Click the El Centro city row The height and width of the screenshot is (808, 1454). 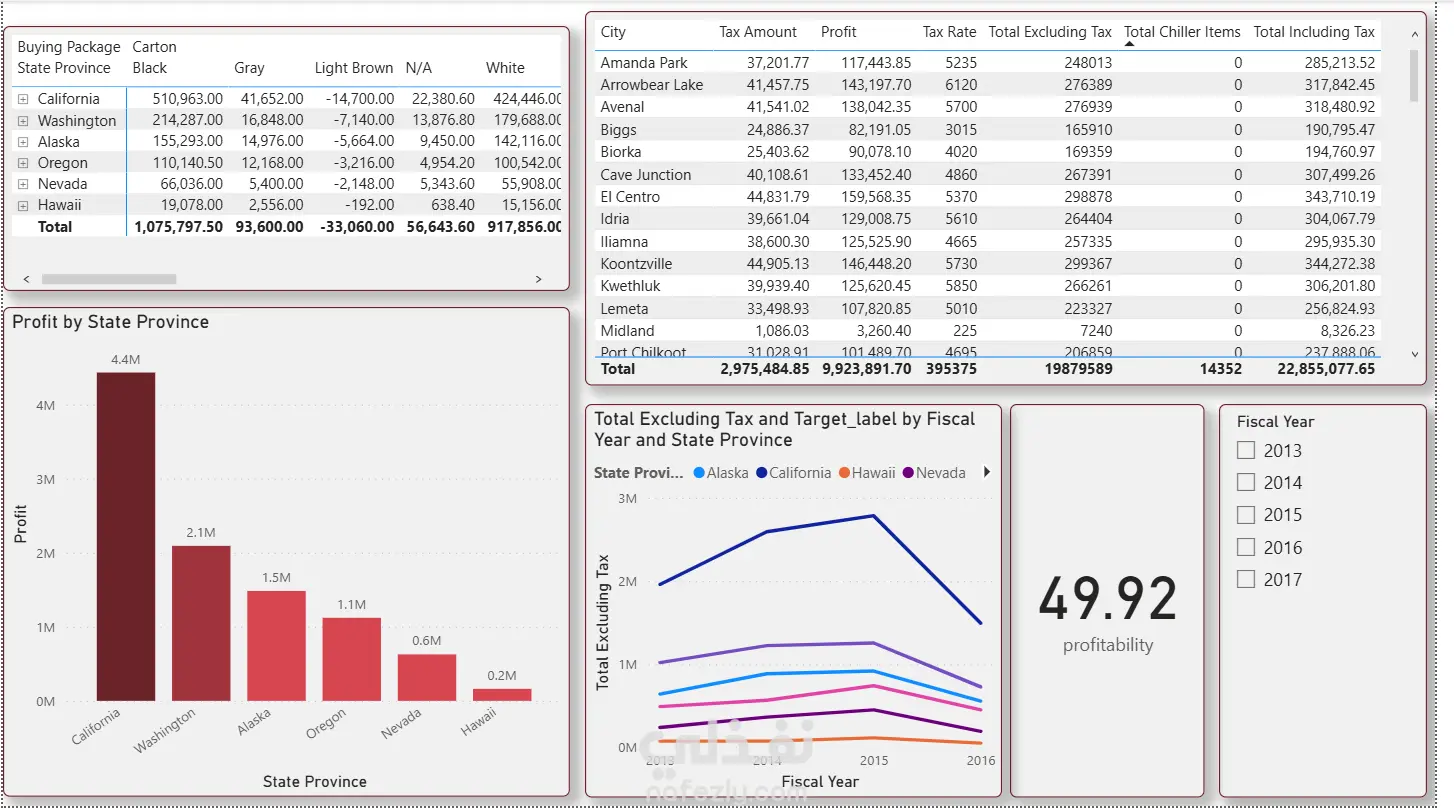(988, 196)
